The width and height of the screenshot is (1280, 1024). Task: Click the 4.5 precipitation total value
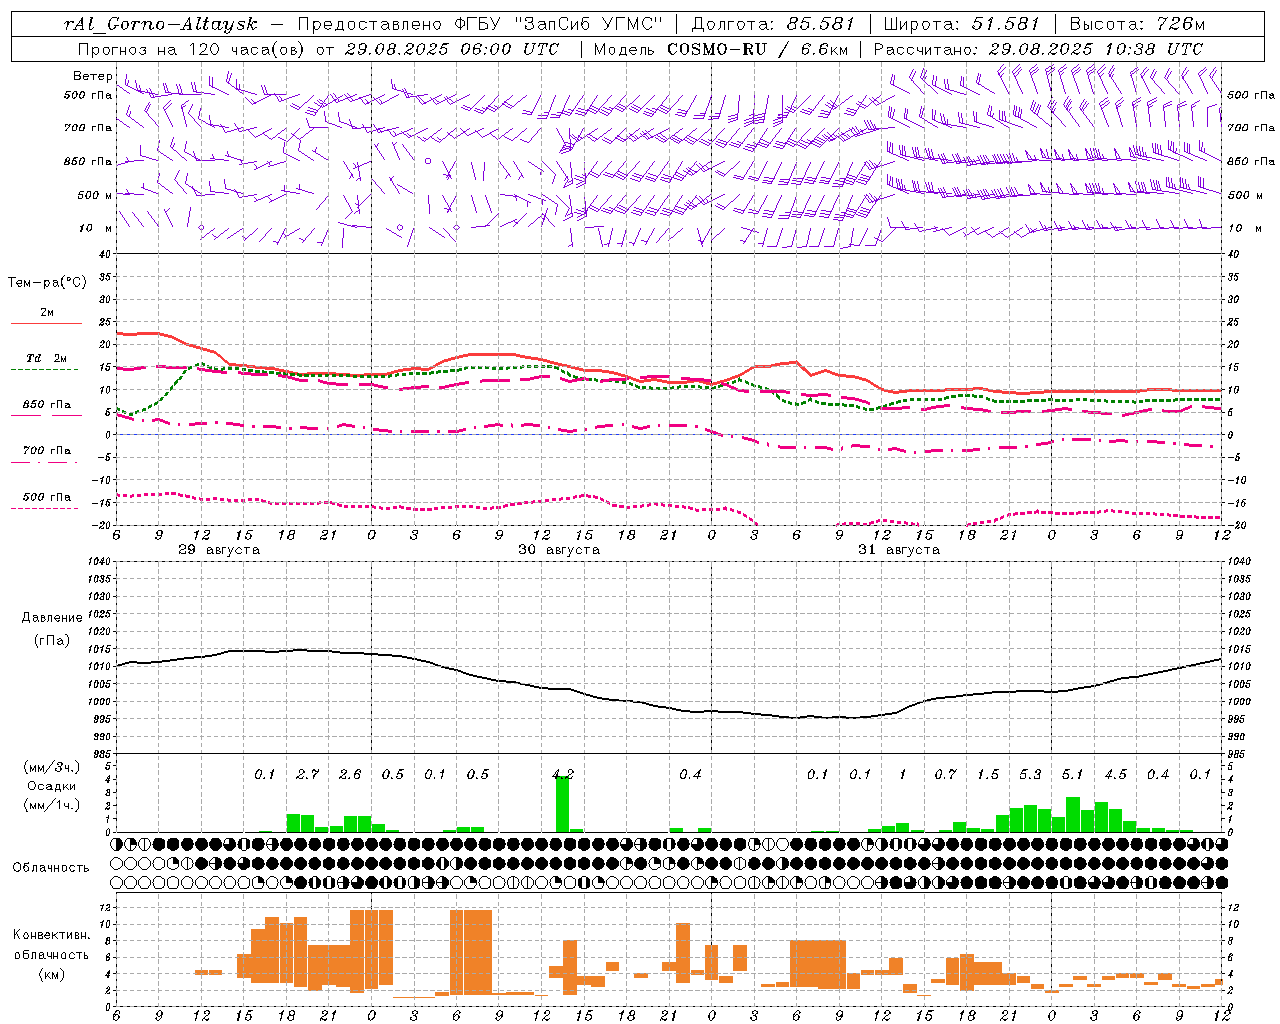point(1115,774)
